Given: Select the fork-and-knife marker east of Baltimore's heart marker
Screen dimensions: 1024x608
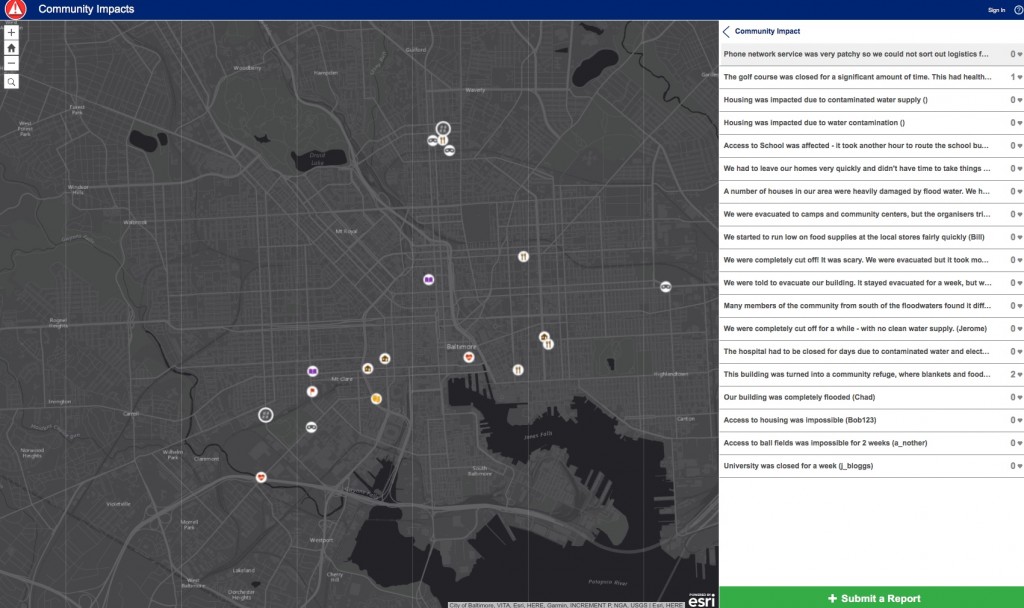Looking at the screenshot, I should (518, 370).
